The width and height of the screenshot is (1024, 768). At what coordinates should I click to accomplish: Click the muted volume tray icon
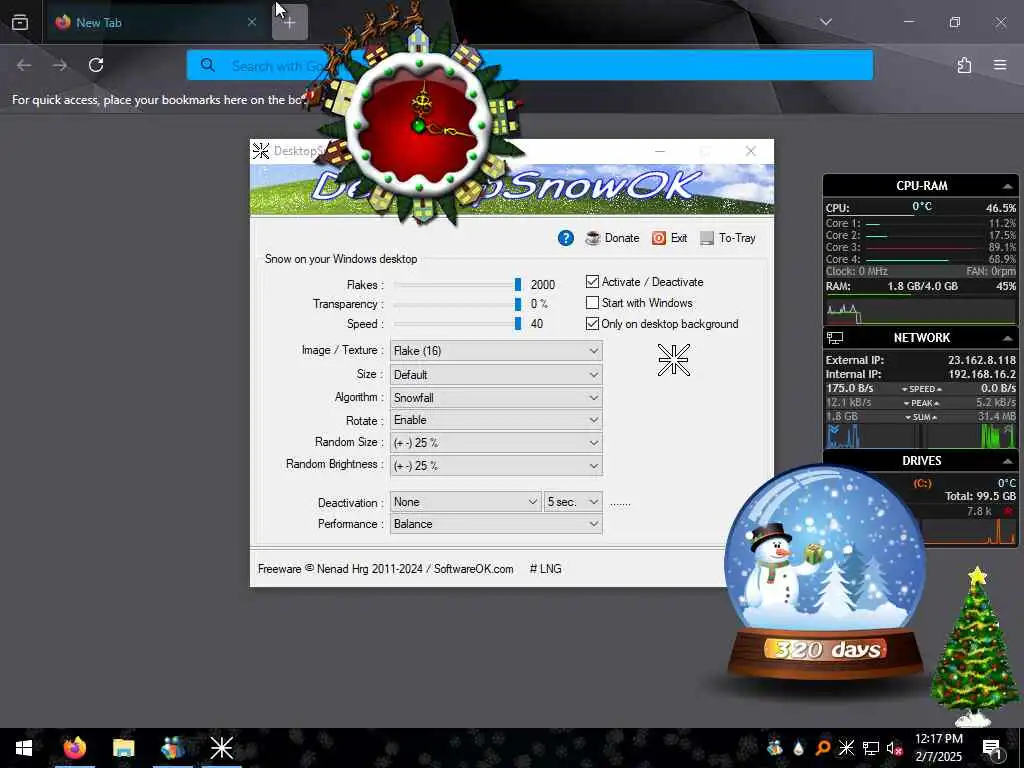click(x=895, y=748)
